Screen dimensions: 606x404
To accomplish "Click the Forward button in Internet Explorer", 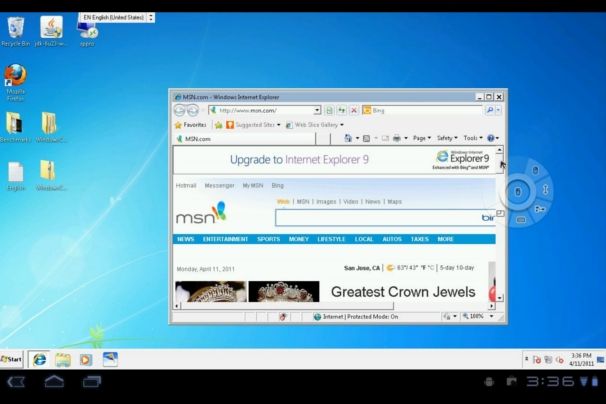I will tap(193, 111).
